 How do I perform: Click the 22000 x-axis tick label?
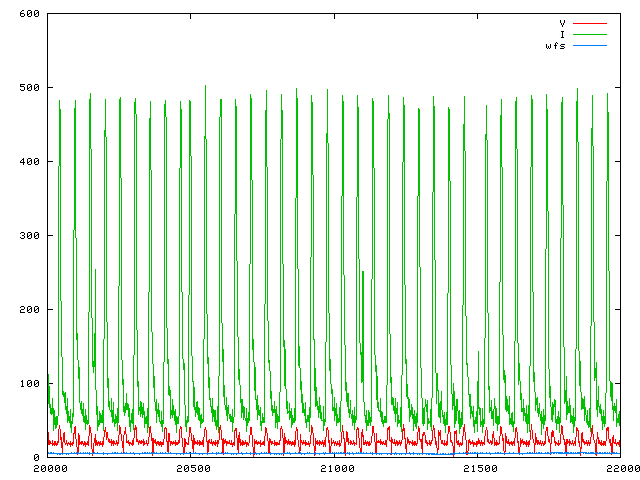point(620,468)
